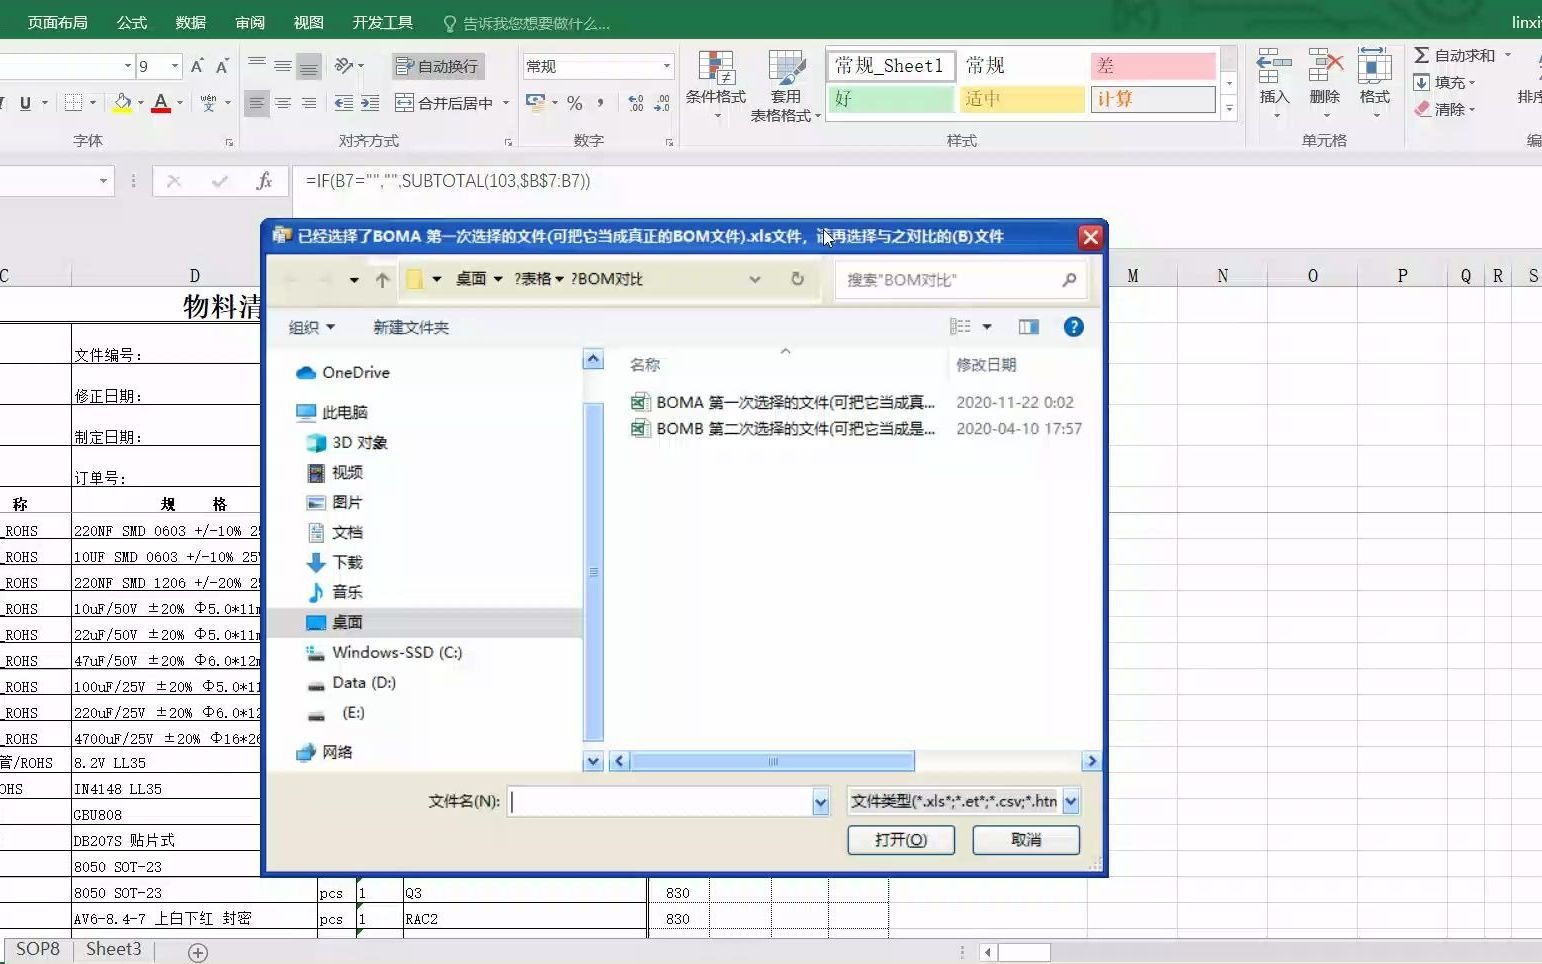This screenshot has width=1542, height=964.
Task: Expand the Name Box dropdown
Action: pos(103,181)
